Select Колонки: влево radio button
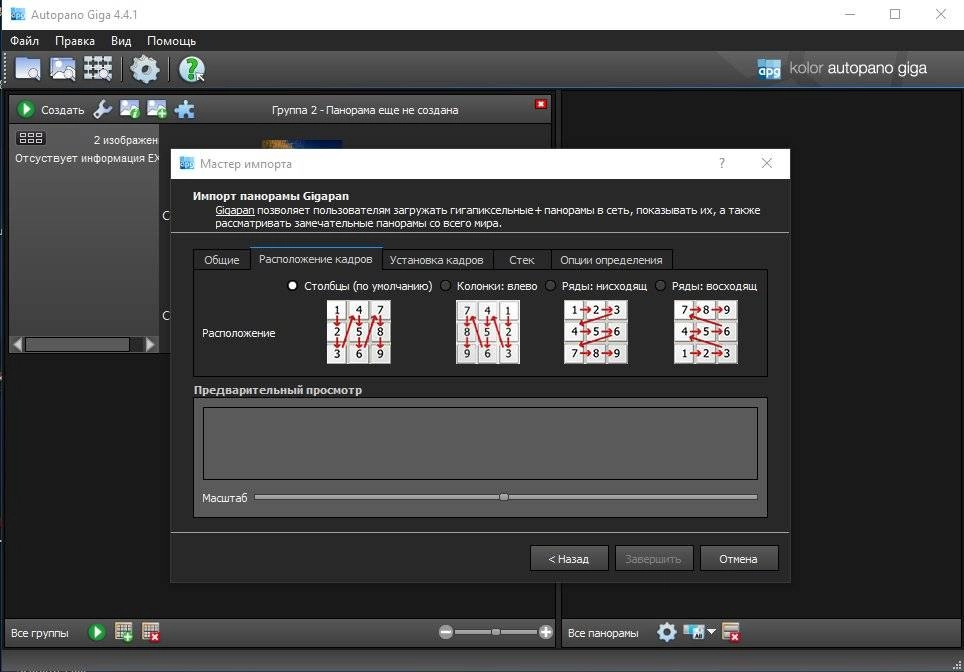The height and width of the screenshot is (672, 964). (x=446, y=285)
